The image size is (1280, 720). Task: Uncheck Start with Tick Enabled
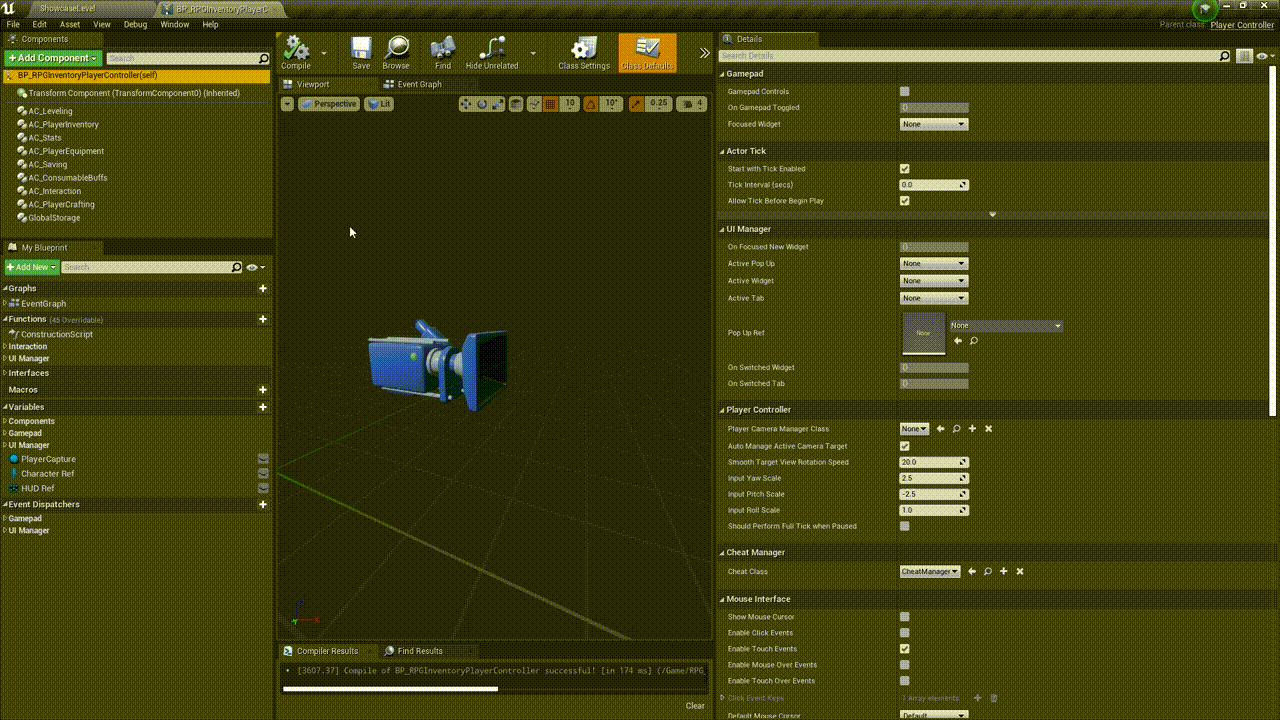pyautogui.click(x=905, y=169)
